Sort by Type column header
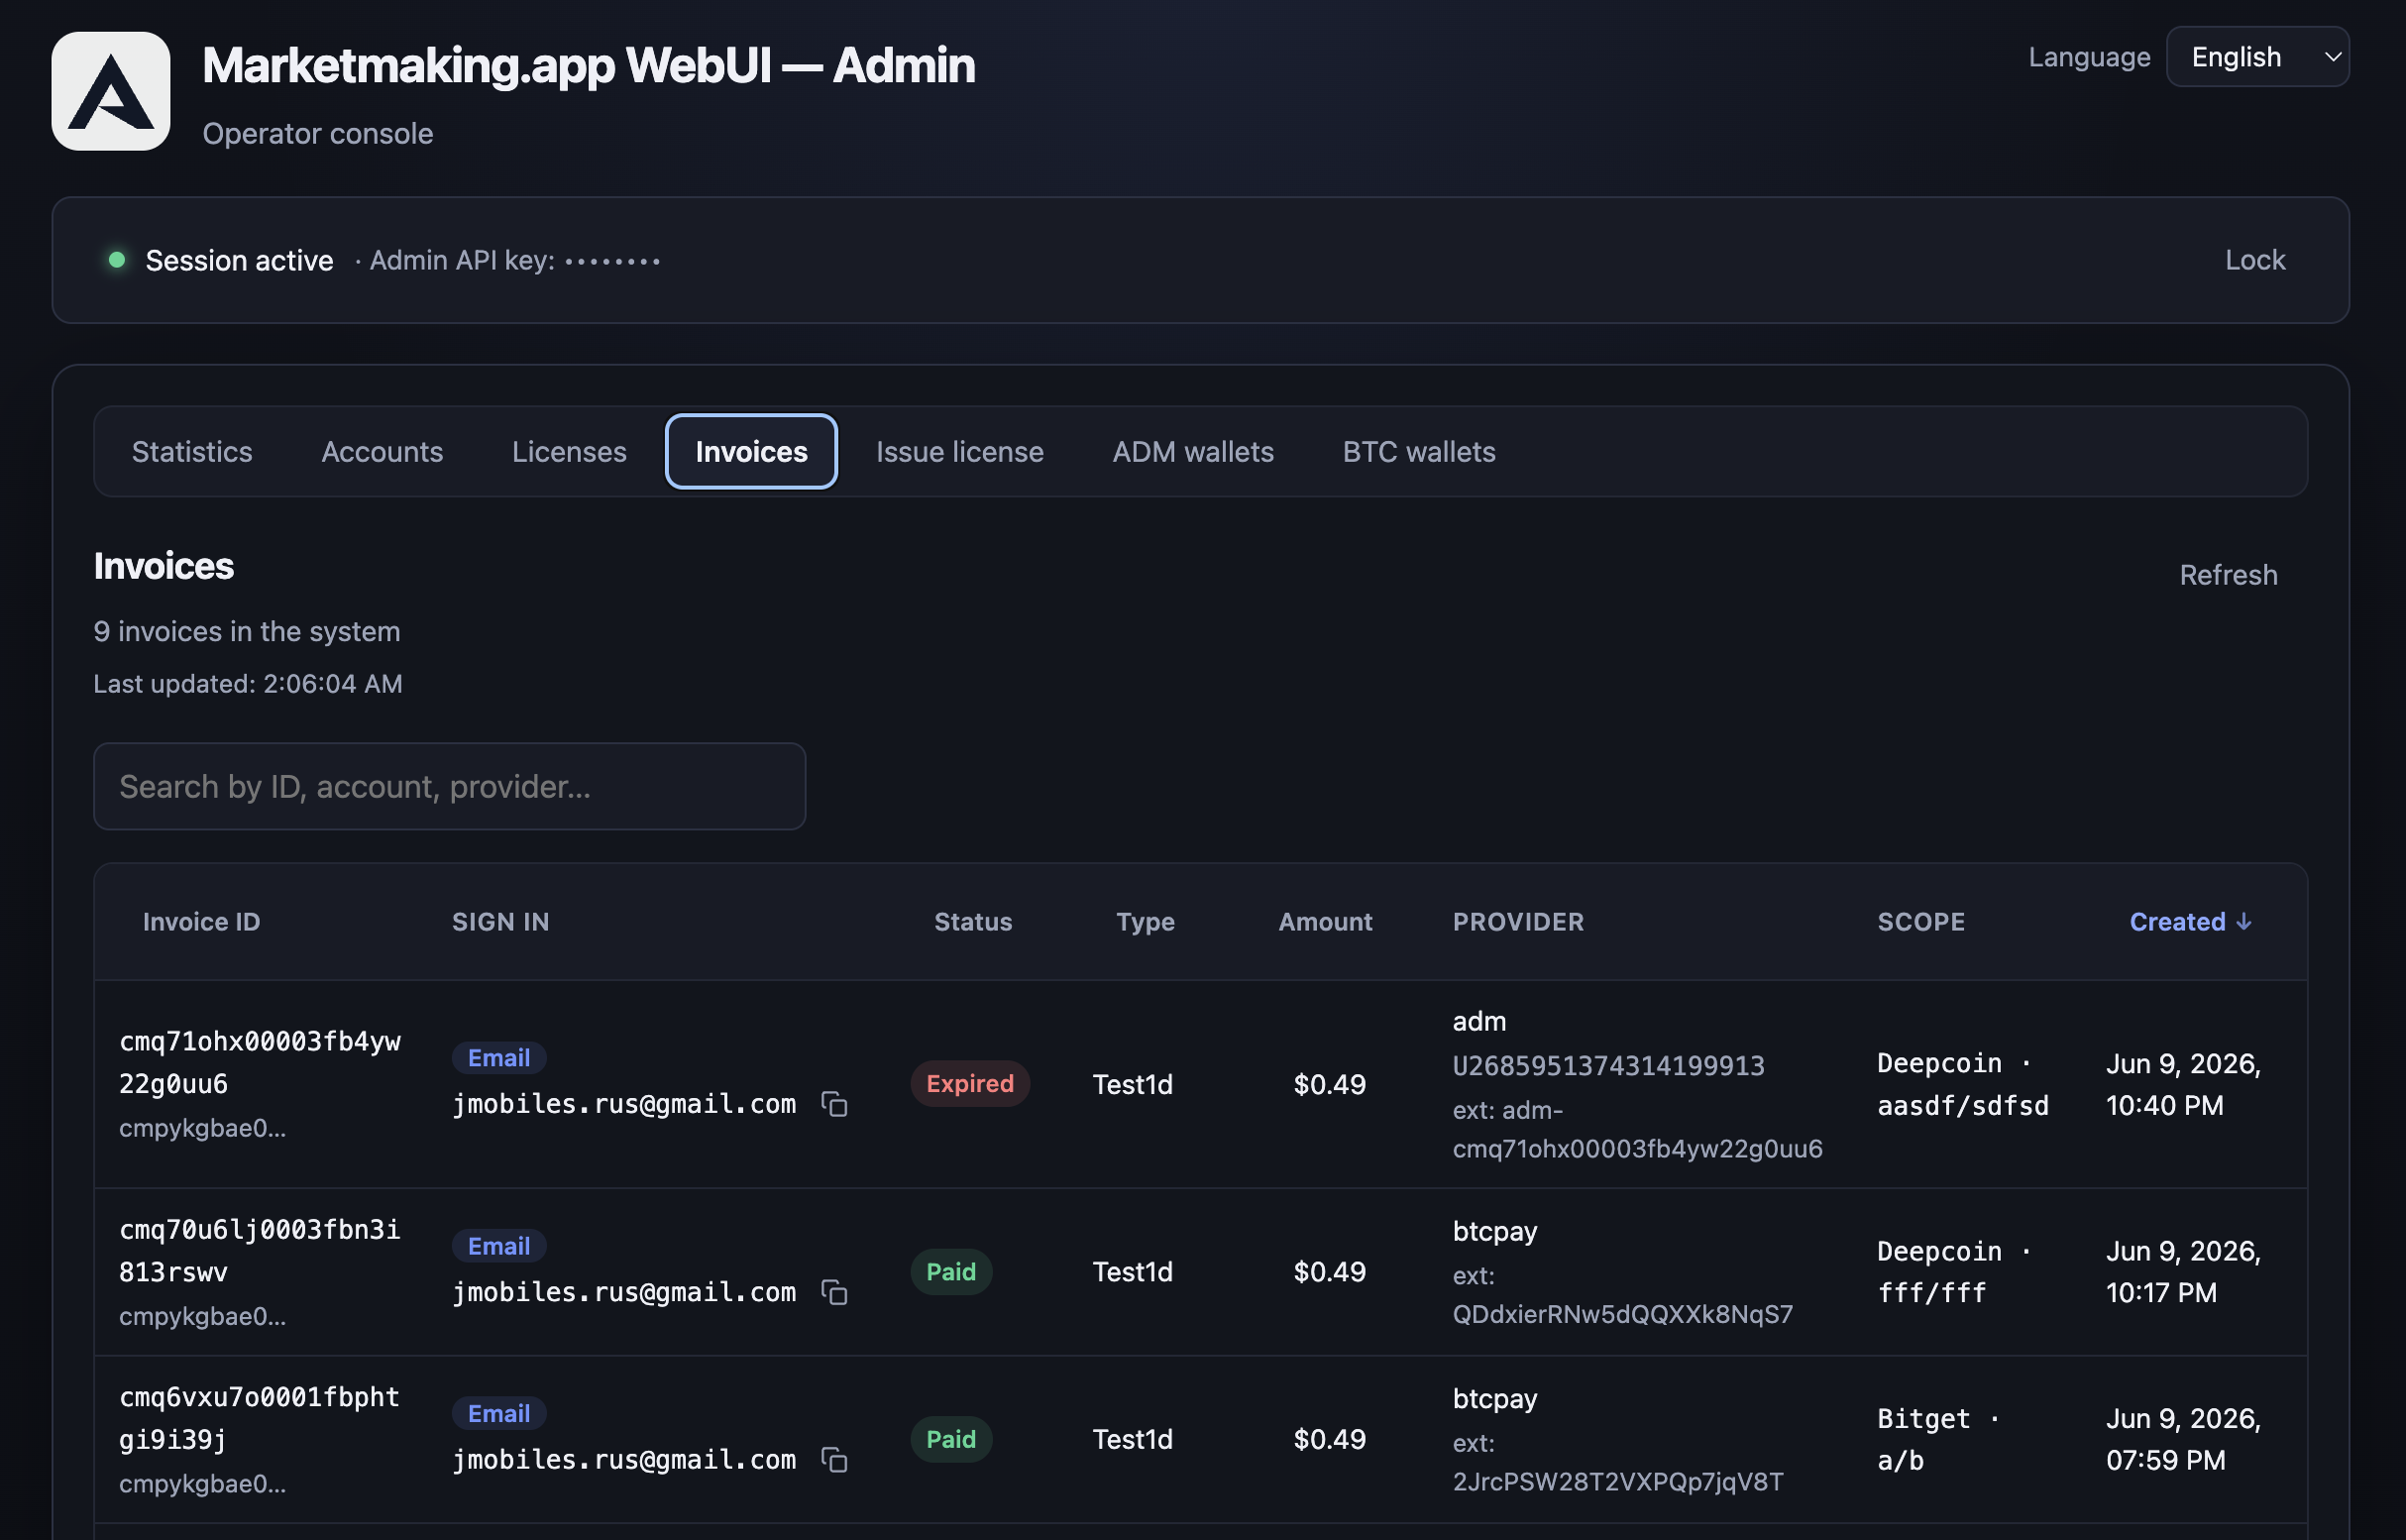This screenshot has height=1540, width=2406. coord(1145,922)
